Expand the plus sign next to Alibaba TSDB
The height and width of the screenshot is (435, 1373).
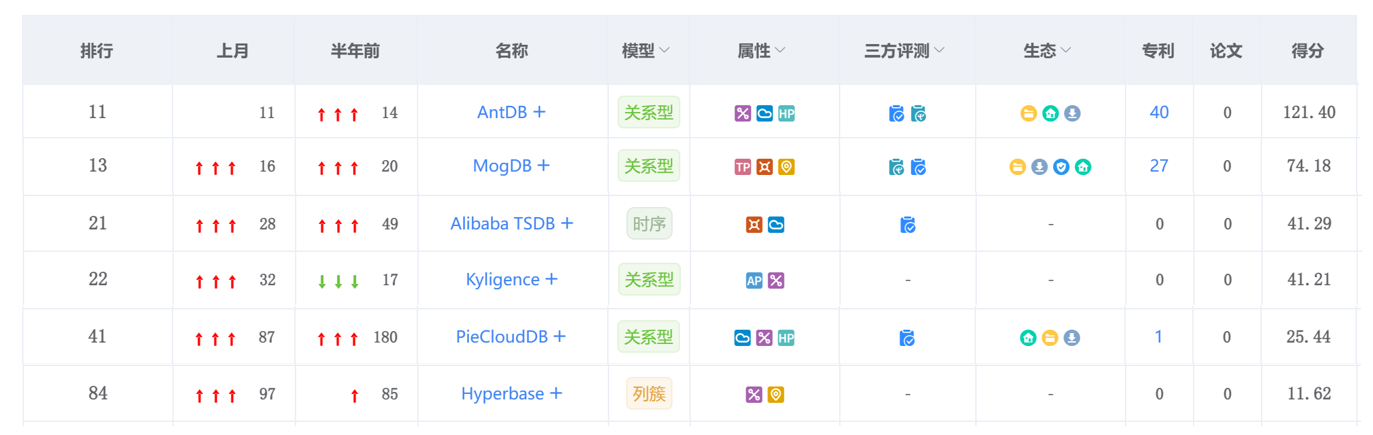[567, 224]
